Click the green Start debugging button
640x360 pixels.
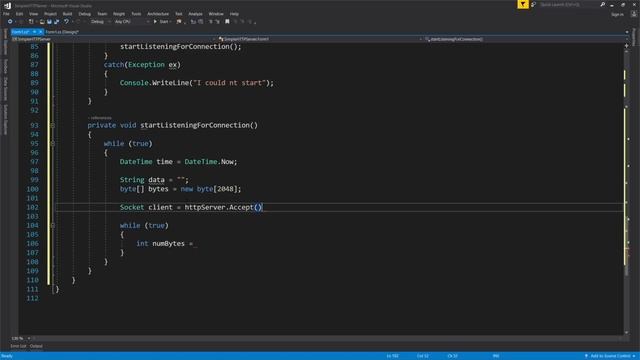point(162,22)
